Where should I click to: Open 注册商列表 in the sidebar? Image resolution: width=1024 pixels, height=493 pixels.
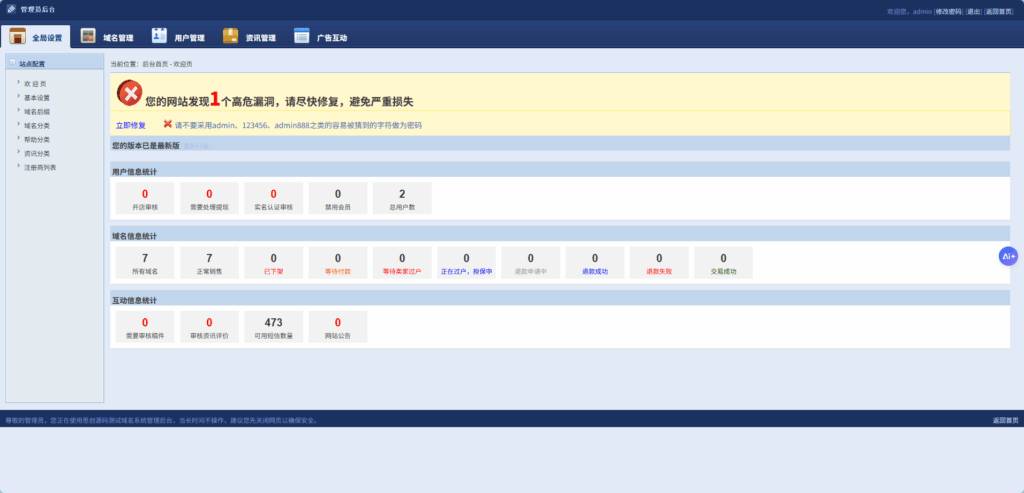pyautogui.click(x=40, y=168)
